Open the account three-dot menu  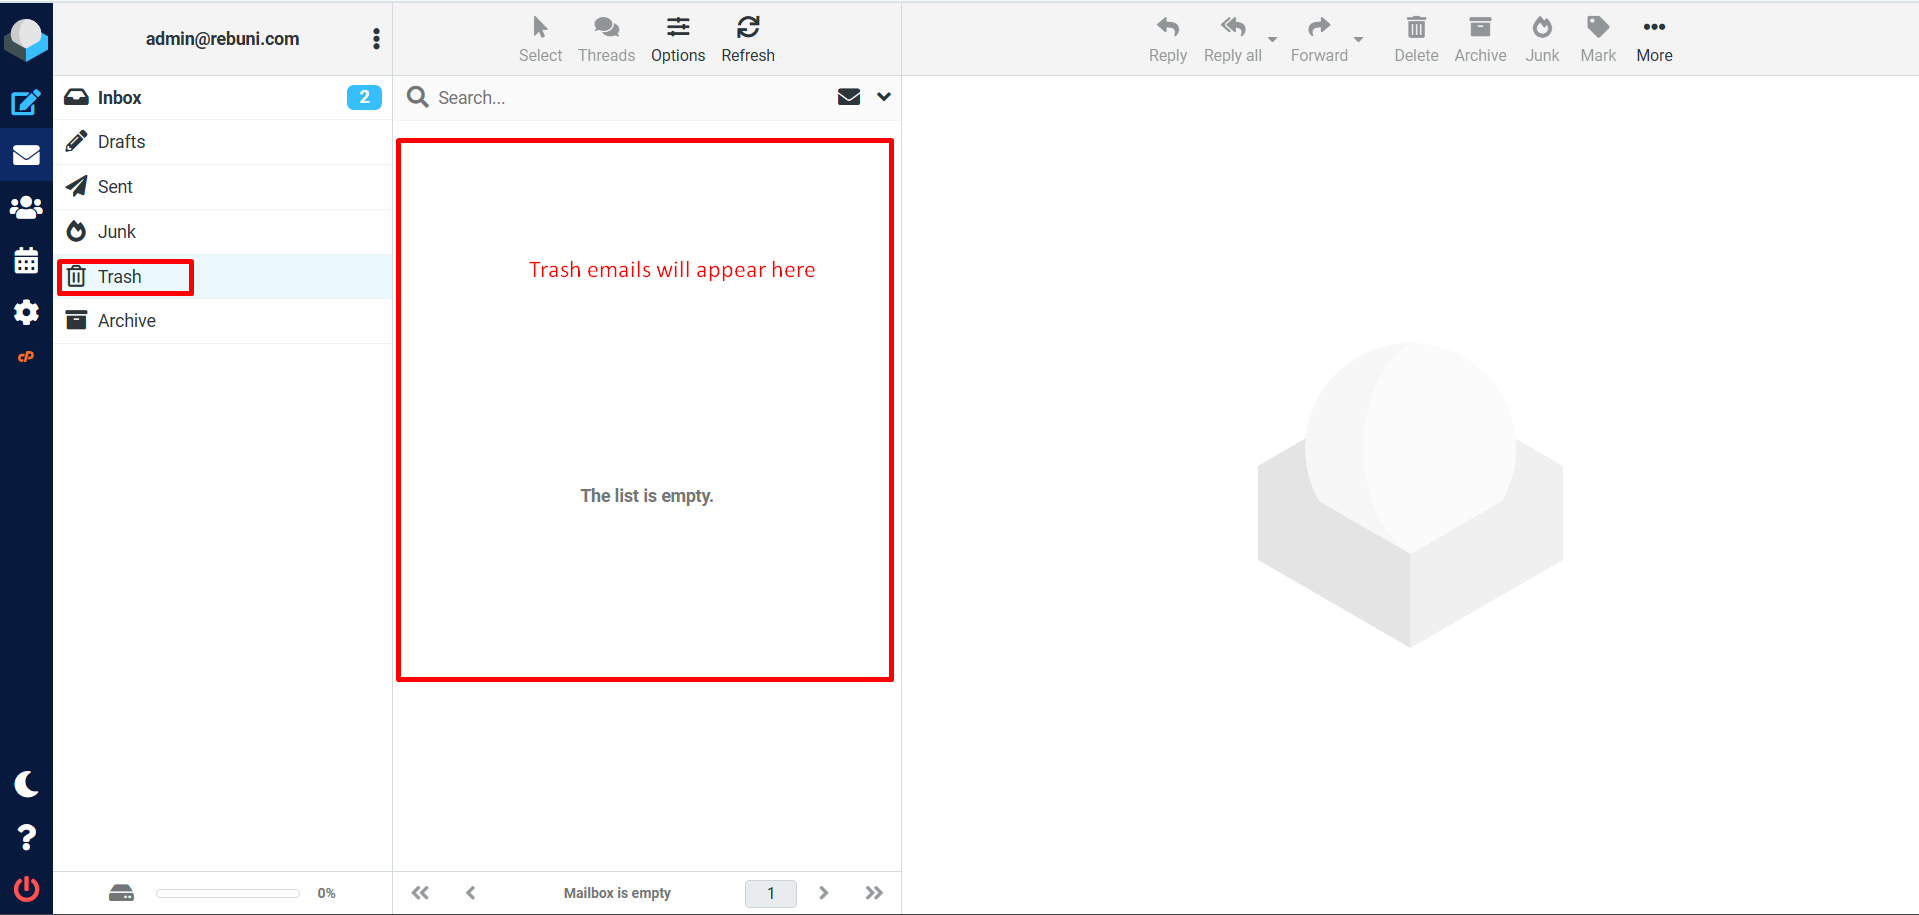click(376, 39)
